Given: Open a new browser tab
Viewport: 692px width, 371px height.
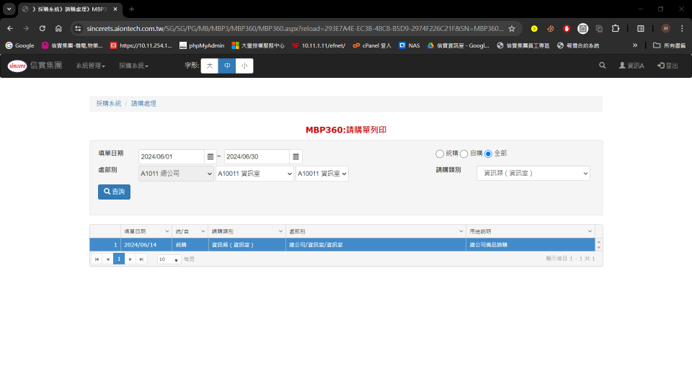Looking at the screenshot, I should point(132,9).
